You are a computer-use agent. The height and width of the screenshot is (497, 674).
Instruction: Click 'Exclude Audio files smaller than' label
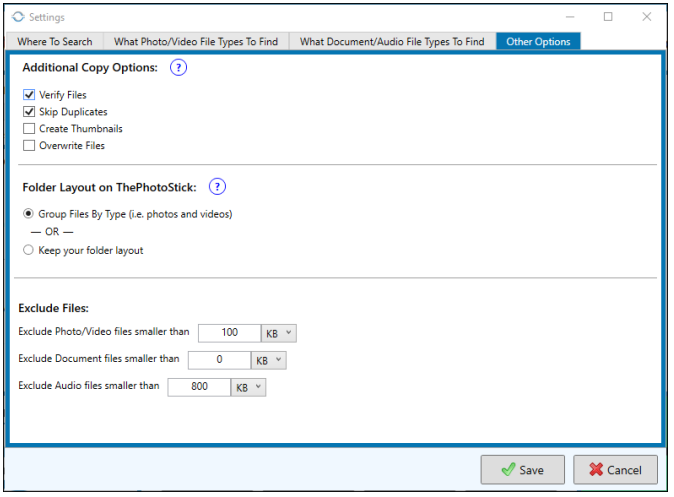(x=89, y=386)
